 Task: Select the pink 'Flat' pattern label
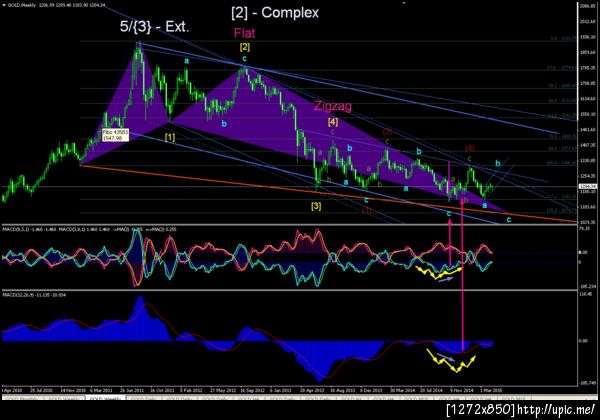[245, 33]
